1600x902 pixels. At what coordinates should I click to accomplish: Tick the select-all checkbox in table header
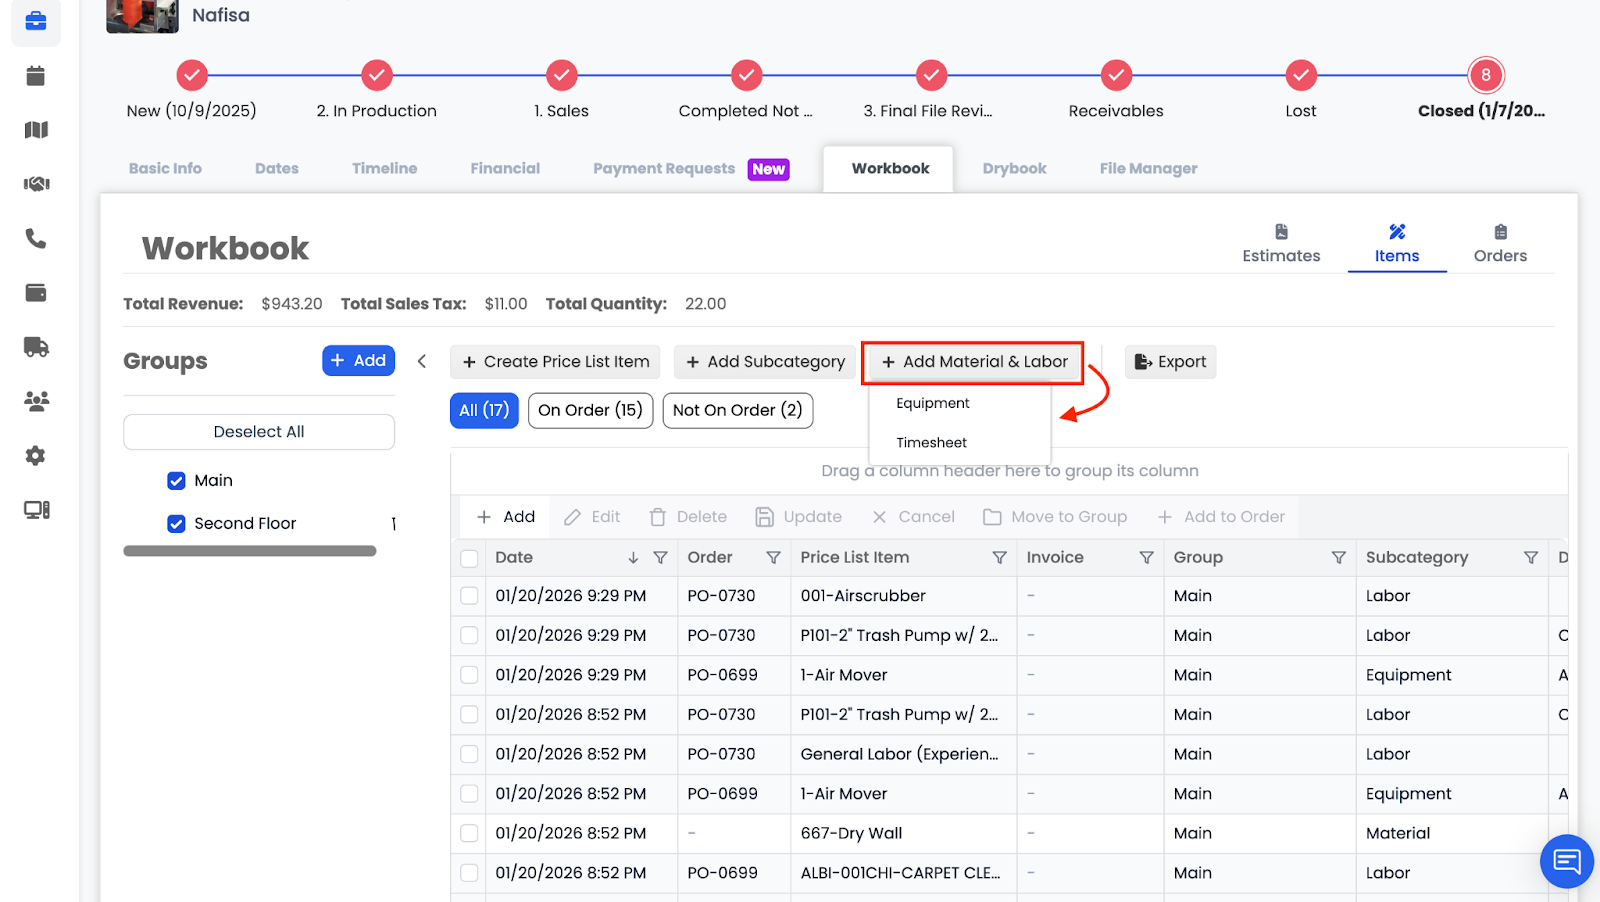[469, 558]
